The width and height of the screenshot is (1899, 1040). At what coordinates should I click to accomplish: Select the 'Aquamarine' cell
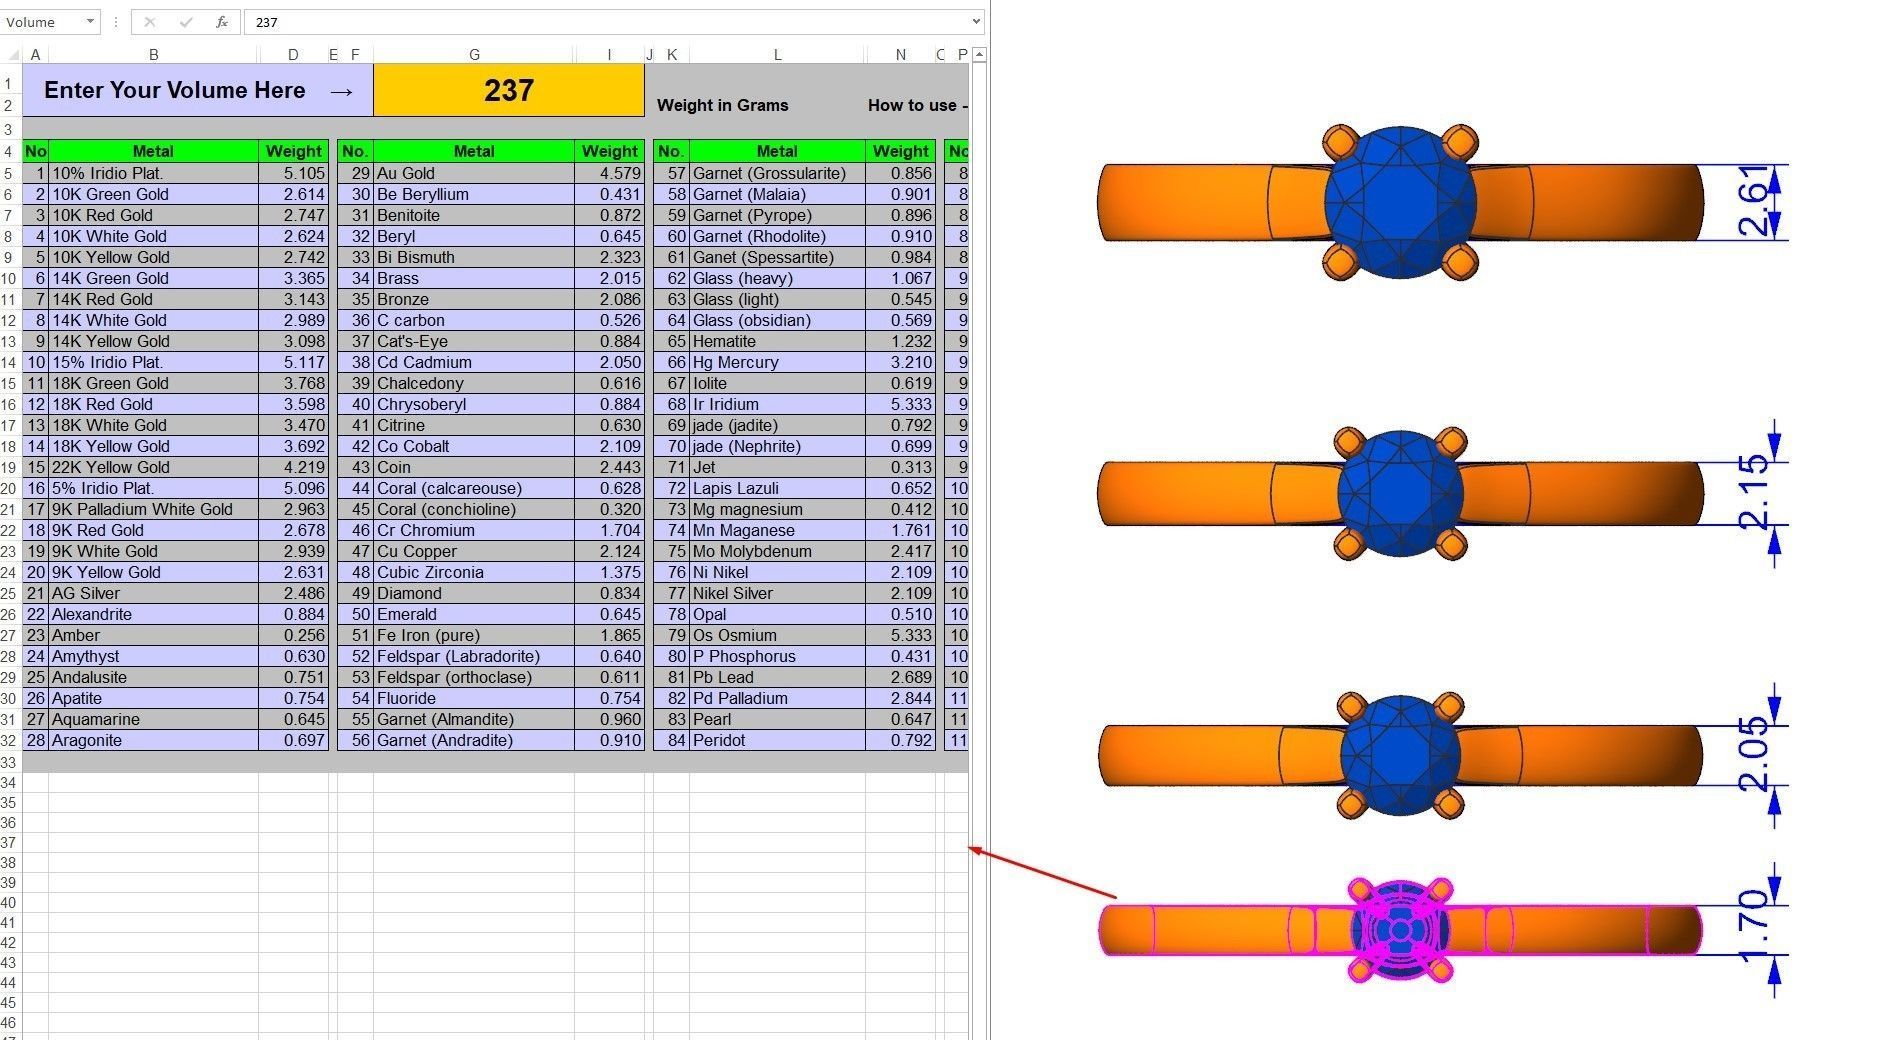(x=153, y=719)
